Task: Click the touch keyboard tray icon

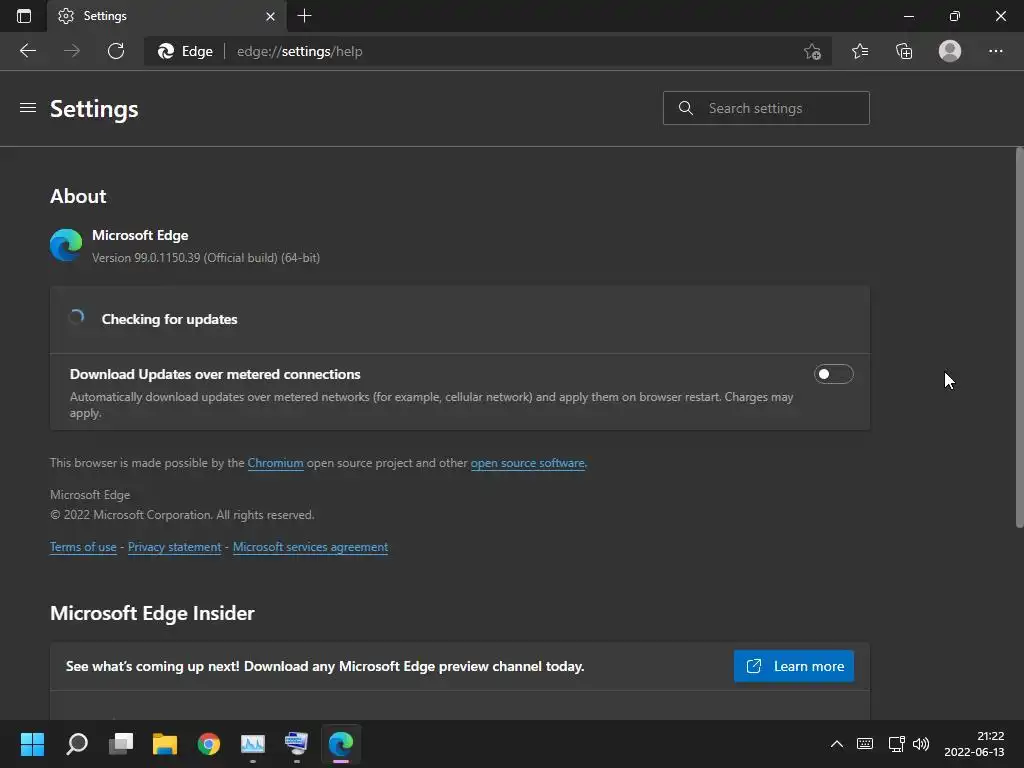Action: [x=865, y=744]
